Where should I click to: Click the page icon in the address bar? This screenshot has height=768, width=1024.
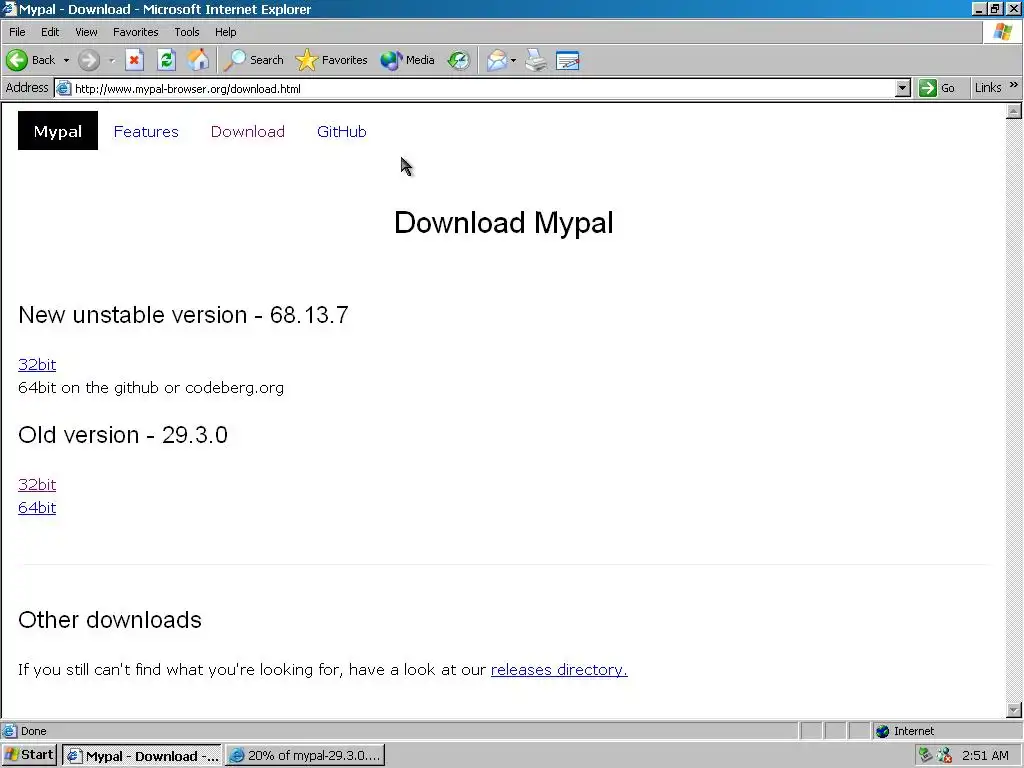pyautogui.click(x=63, y=88)
